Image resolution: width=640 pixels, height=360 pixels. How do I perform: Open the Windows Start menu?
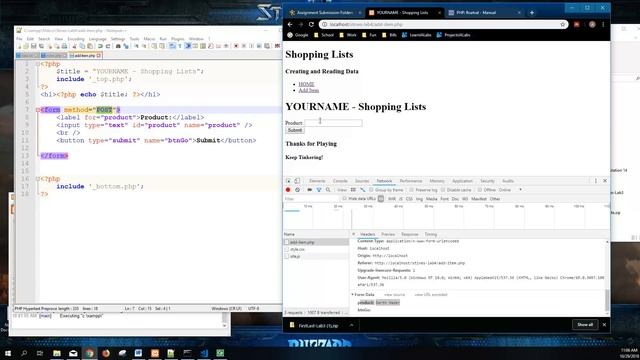tap(8, 353)
